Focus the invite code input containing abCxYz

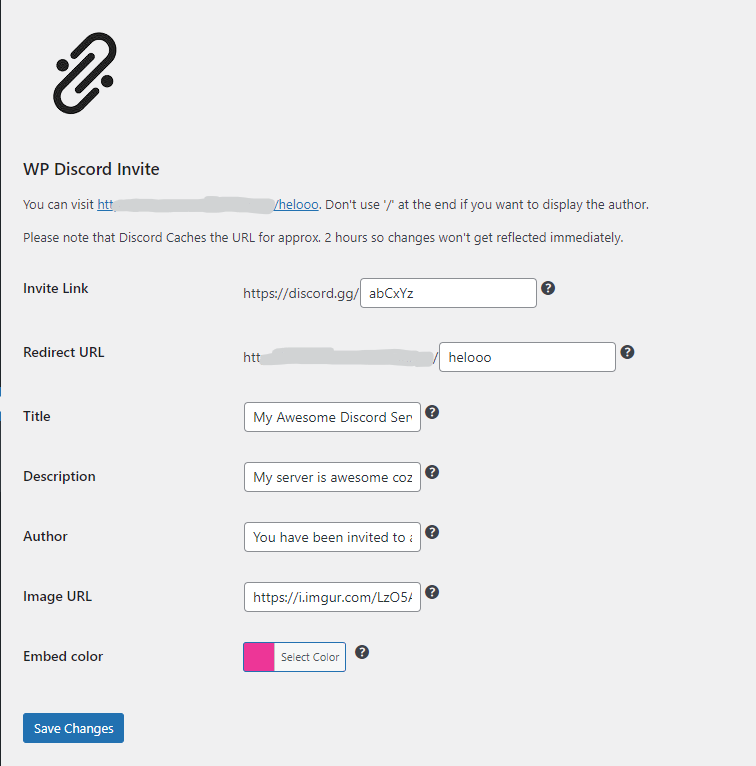coord(448,293)
